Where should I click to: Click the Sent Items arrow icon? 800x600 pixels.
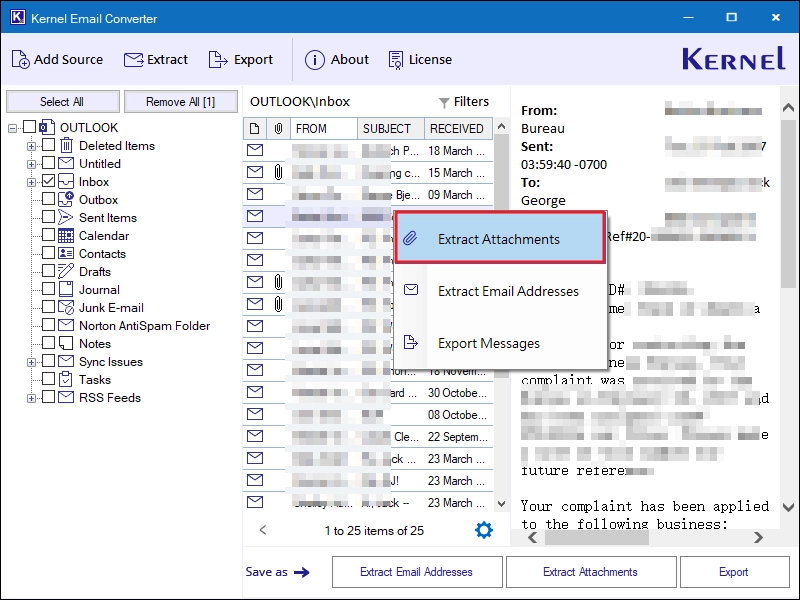[x=65, y=217]
